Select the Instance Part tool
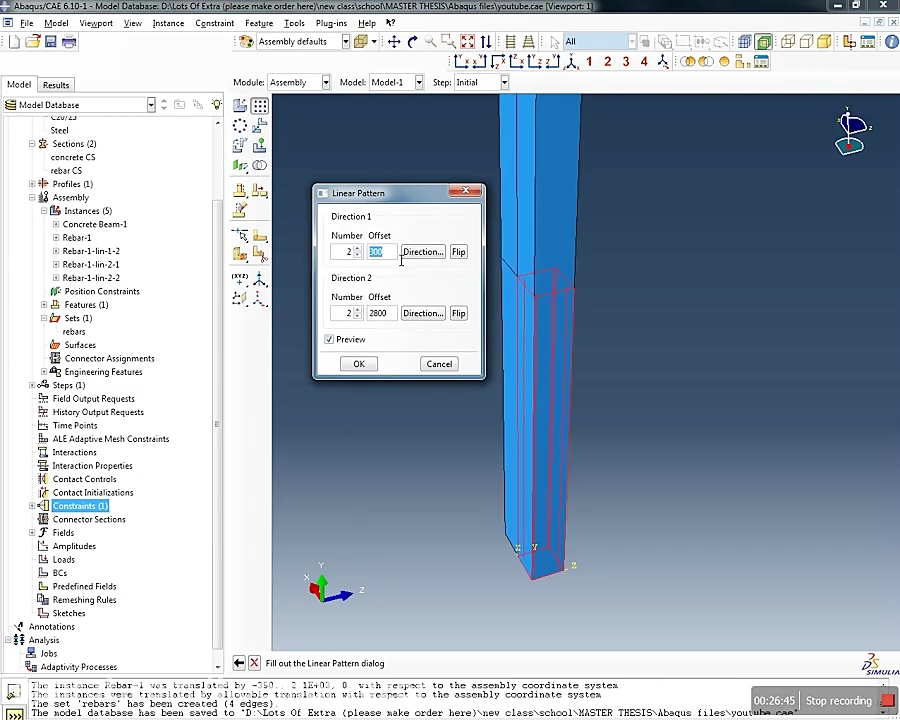The width and height of the screenshot is (900, 720). point(240,106)
